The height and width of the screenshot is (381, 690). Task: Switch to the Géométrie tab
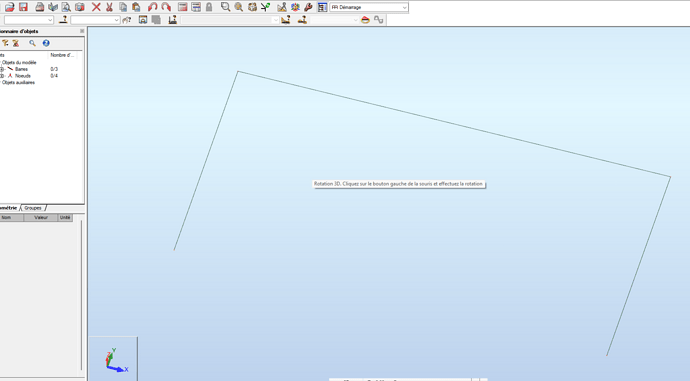coord(9,208)
